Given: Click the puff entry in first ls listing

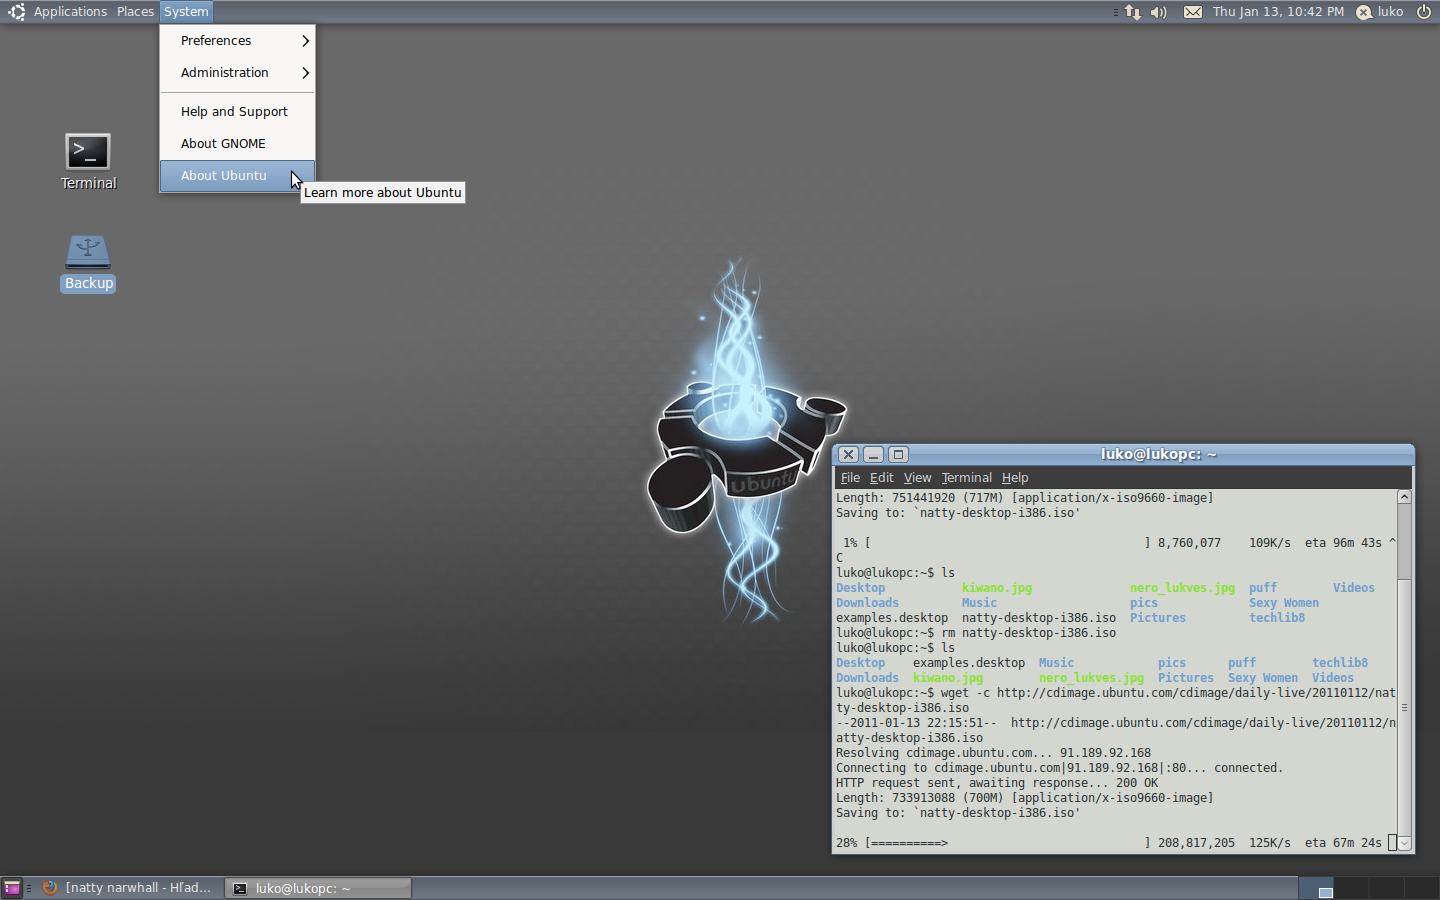Looking at the screenshot, I should pos(1263,588).
